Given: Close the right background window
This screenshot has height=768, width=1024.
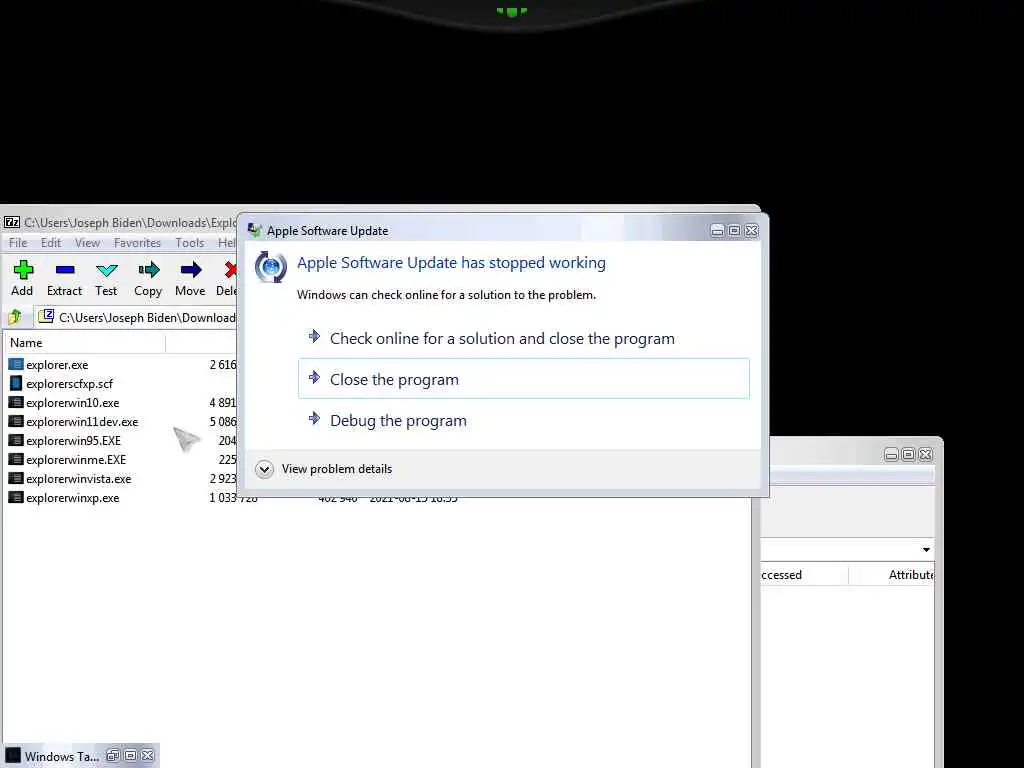Looking at the screenshot, I should [925, 455].
